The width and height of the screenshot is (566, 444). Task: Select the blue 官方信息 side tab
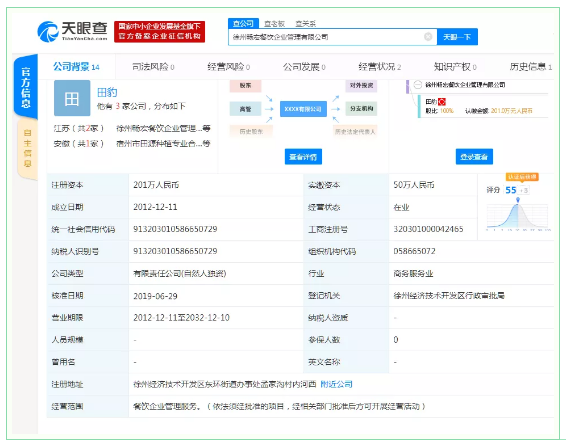(26, 87)
